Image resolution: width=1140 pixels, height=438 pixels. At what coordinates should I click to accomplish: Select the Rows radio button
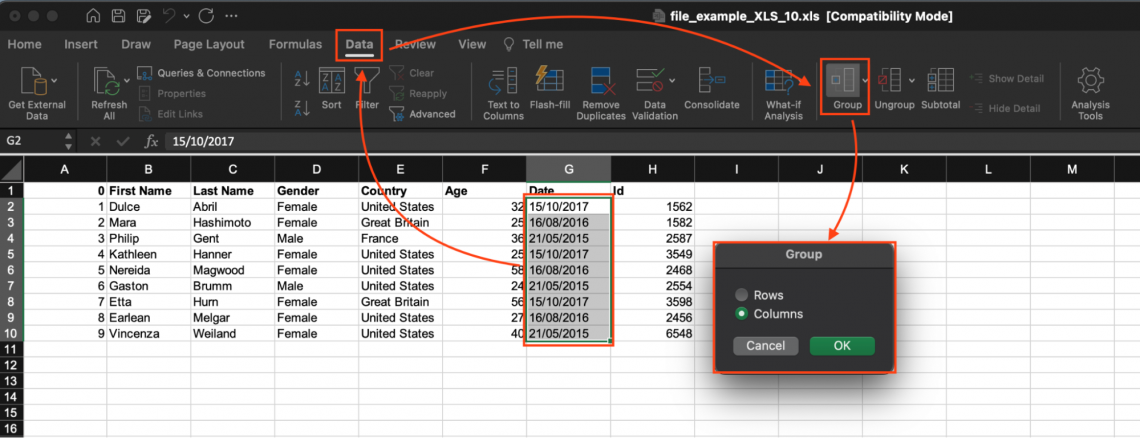(741, 295)
